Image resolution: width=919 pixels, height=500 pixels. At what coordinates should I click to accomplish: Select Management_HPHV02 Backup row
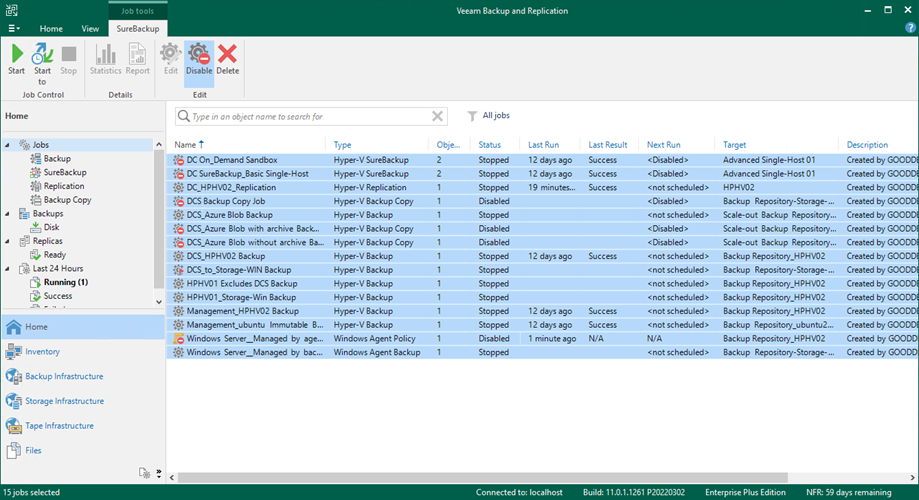pyautogui.click(x=542, y=311)
